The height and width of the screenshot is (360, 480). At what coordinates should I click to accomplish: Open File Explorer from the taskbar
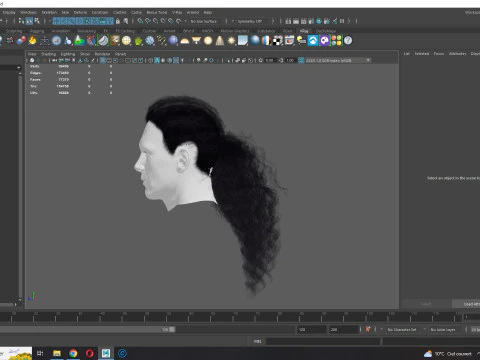57,353
